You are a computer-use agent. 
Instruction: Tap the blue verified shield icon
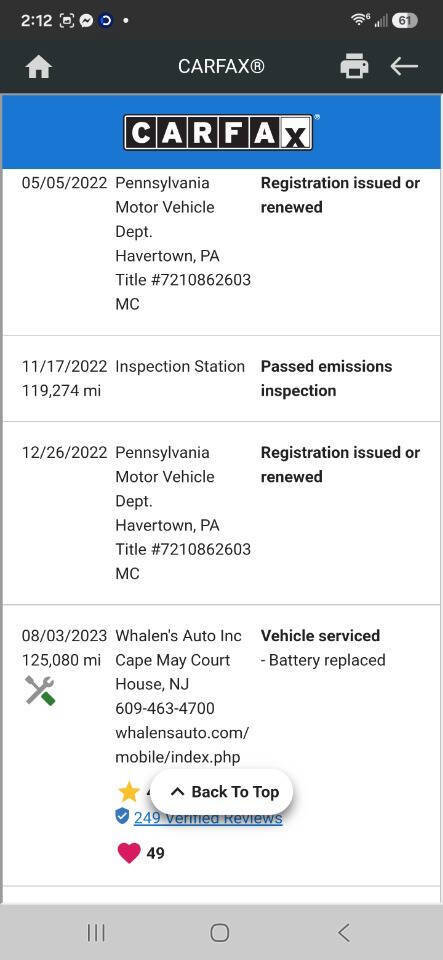[x=122, y=816]
